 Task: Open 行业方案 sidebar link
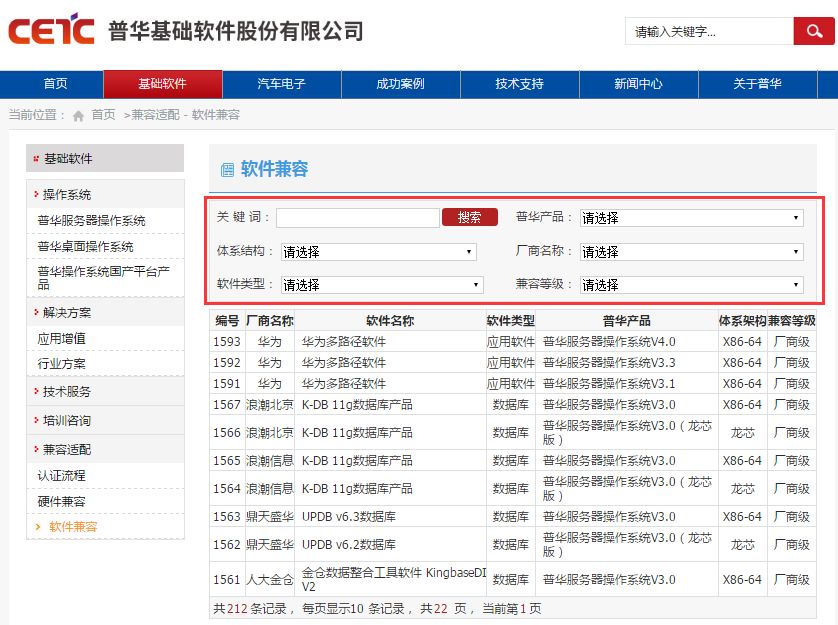tap(61, 364)
